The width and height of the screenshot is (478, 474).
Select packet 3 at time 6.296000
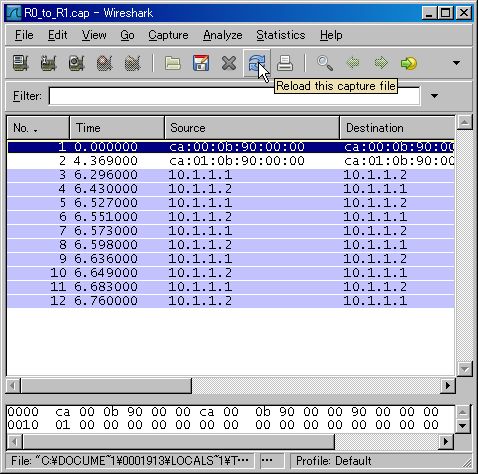[231, 175]
